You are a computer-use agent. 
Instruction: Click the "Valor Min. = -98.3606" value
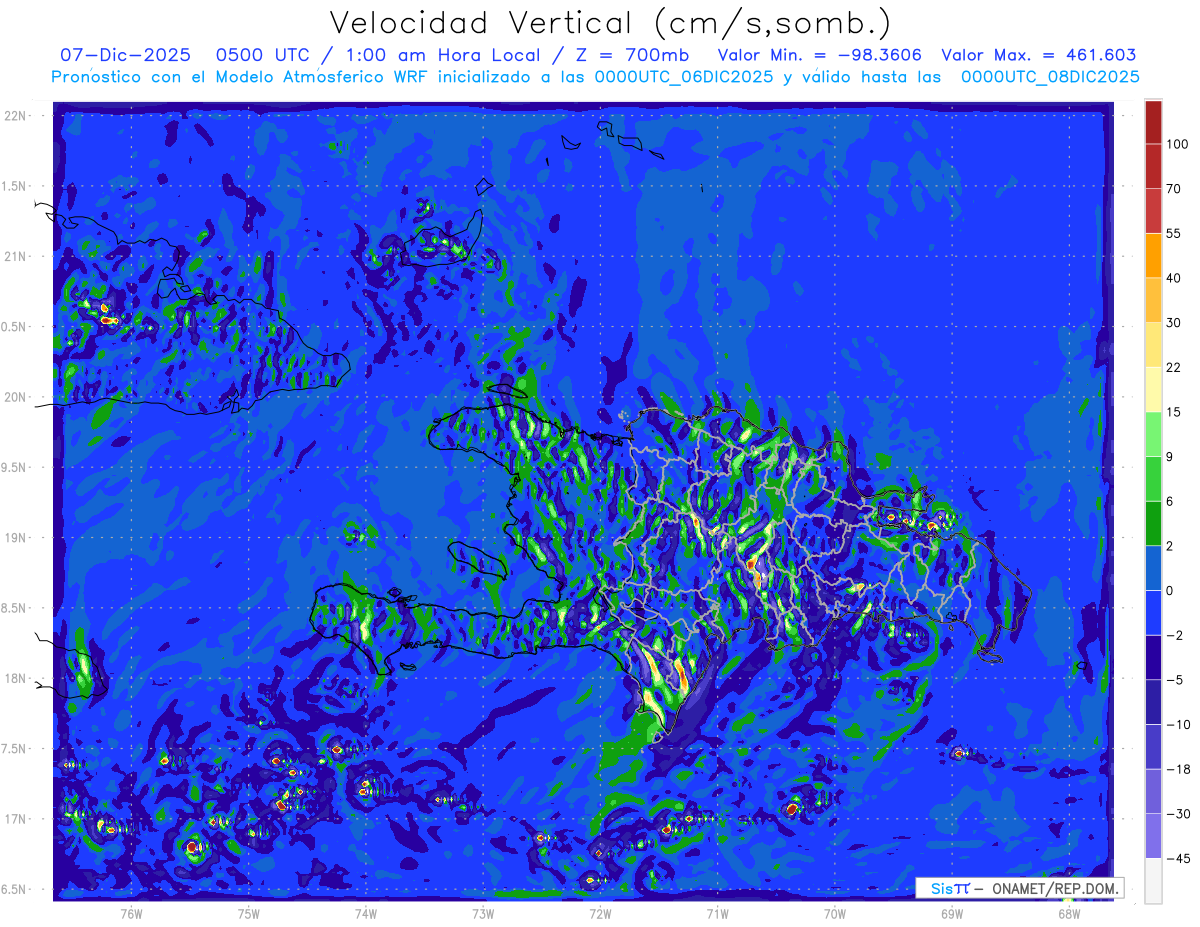[x=820, y=55]
